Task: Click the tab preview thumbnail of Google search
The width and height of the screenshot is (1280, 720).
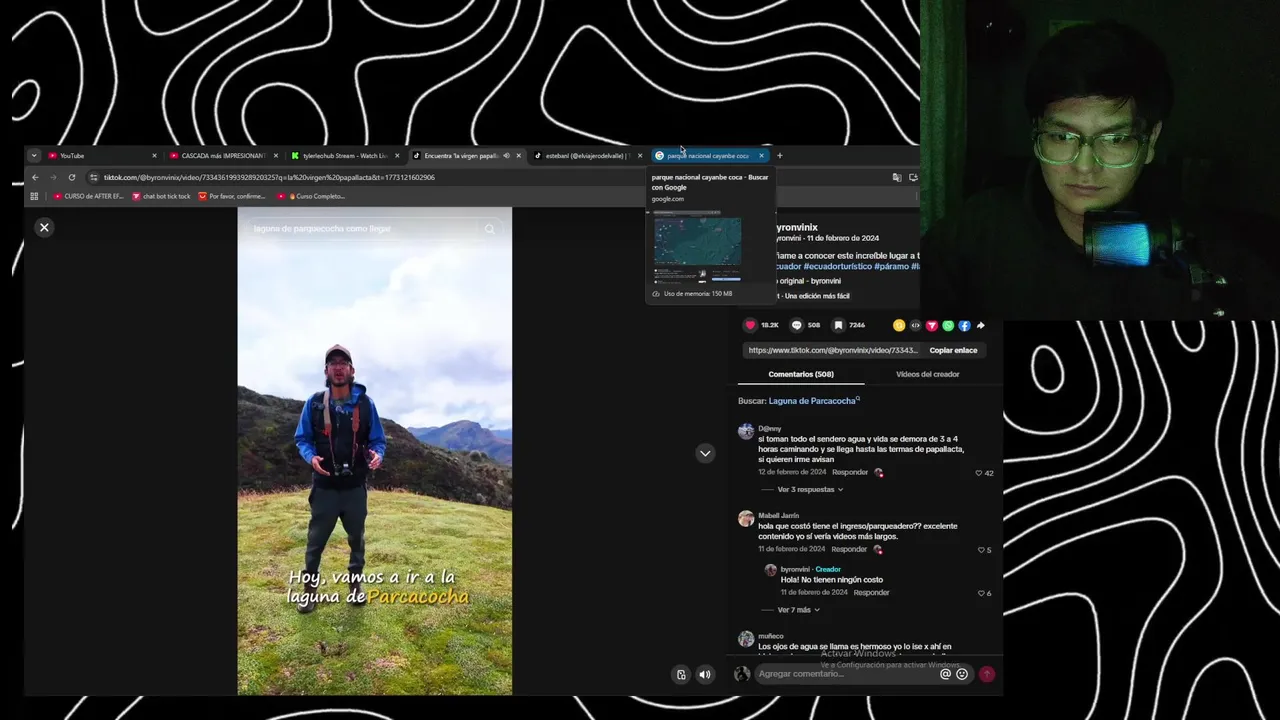Action: tap(698, 248)
